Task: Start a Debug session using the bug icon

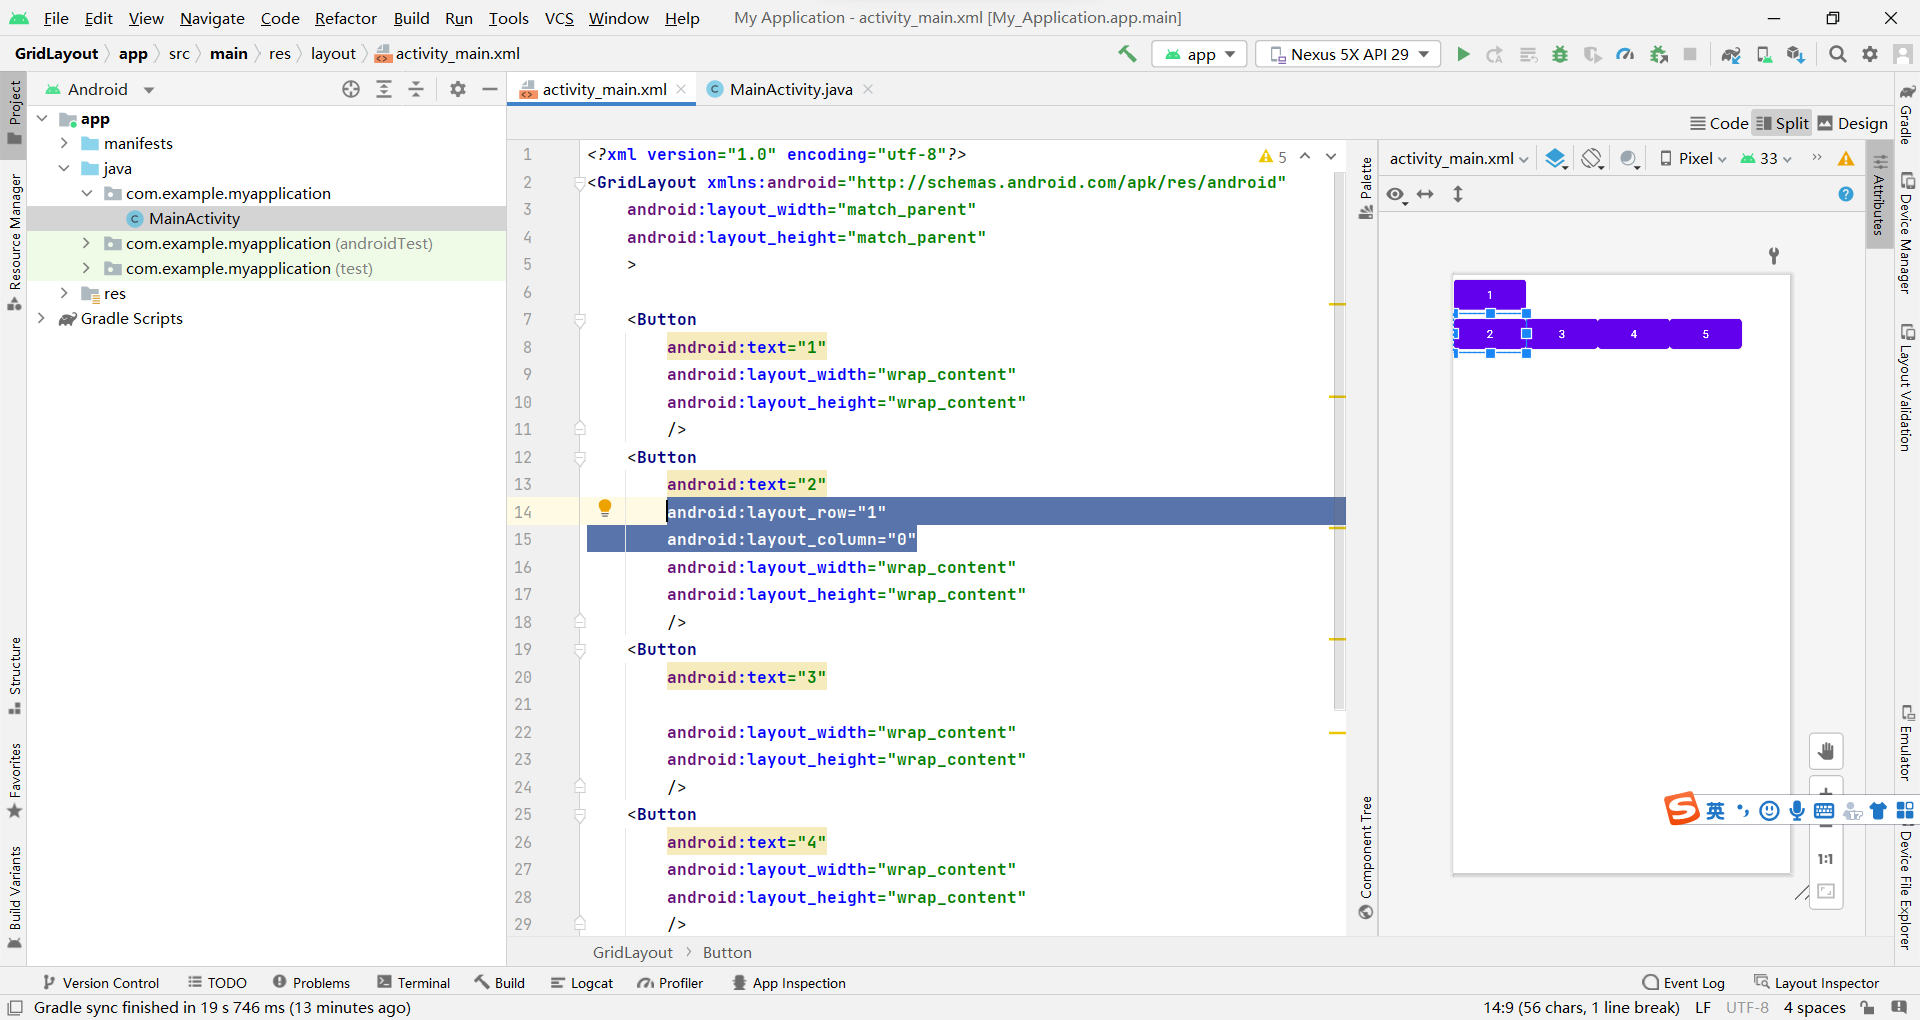Action: click(1560, 54)
